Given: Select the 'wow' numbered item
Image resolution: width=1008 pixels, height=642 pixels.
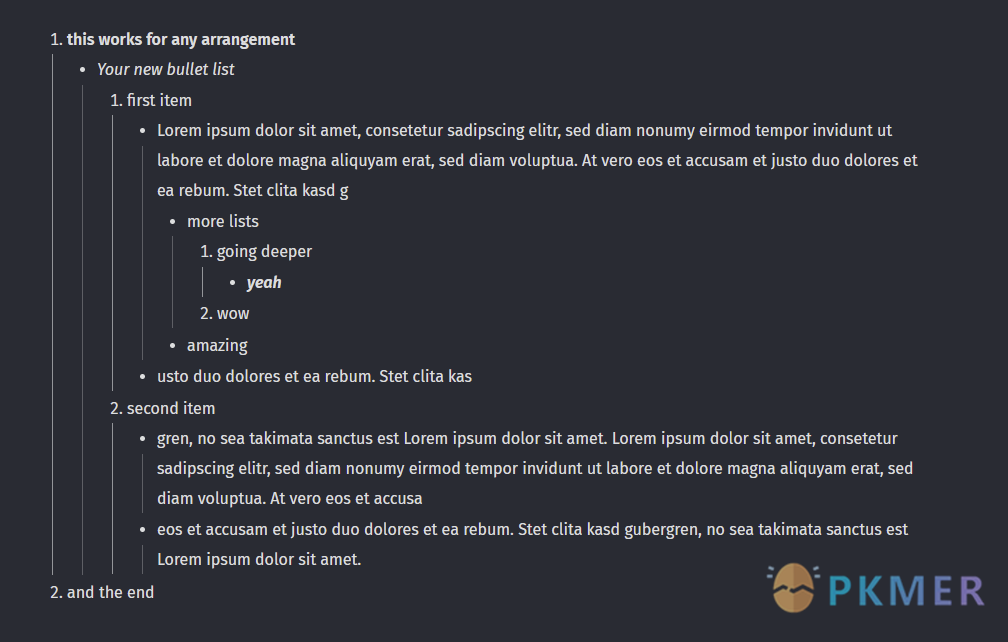Looking at the screenshot, I should (x=233, y=314).
